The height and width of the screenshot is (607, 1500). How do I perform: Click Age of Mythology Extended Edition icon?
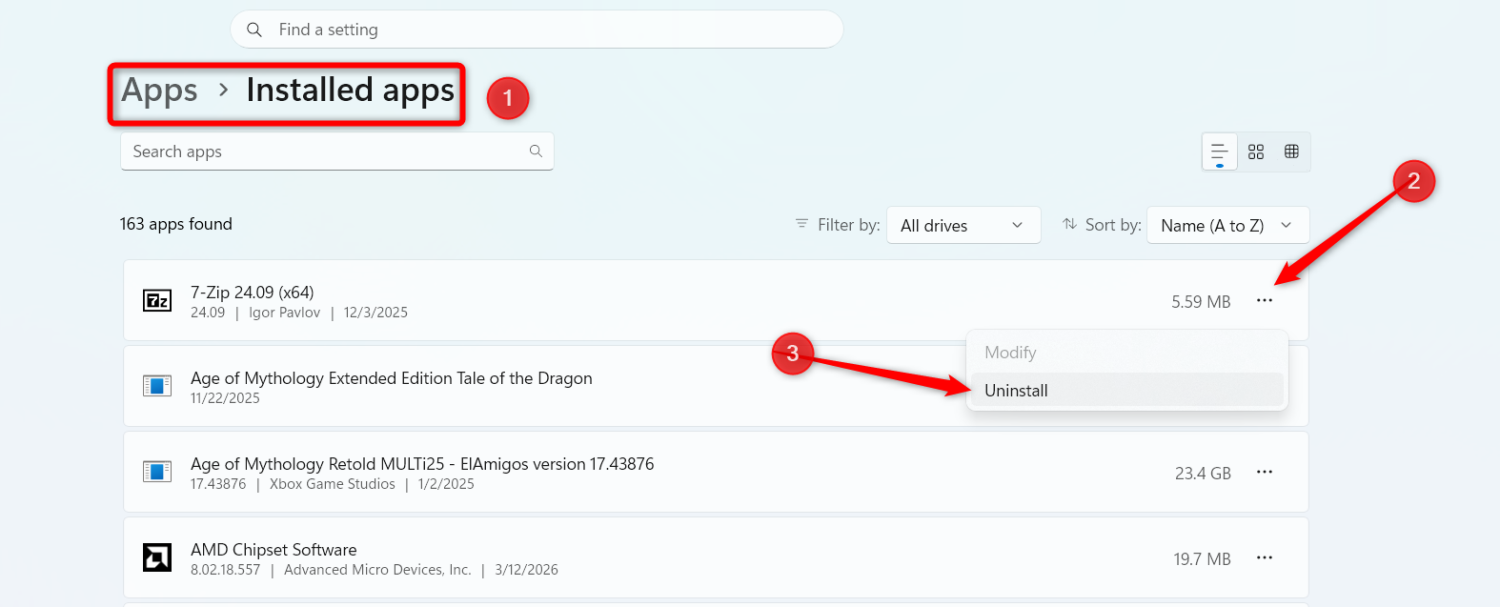pyautogui.click(x=157, y=386)
